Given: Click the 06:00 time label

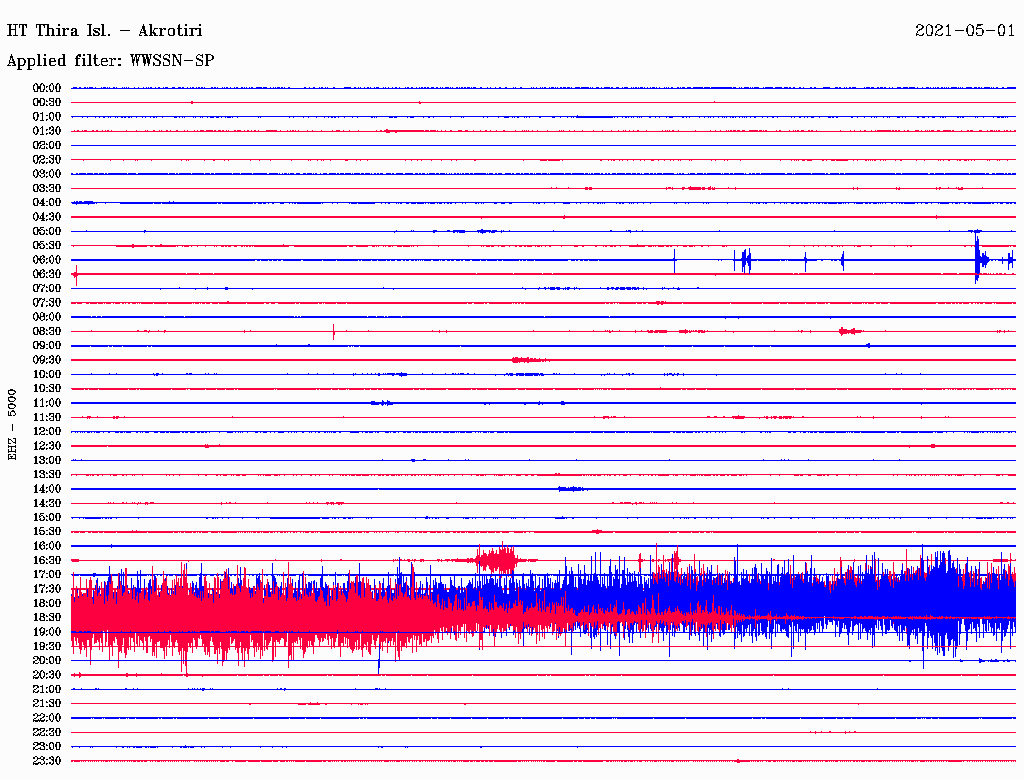Looking at the screenshot, I should (47, 260).
